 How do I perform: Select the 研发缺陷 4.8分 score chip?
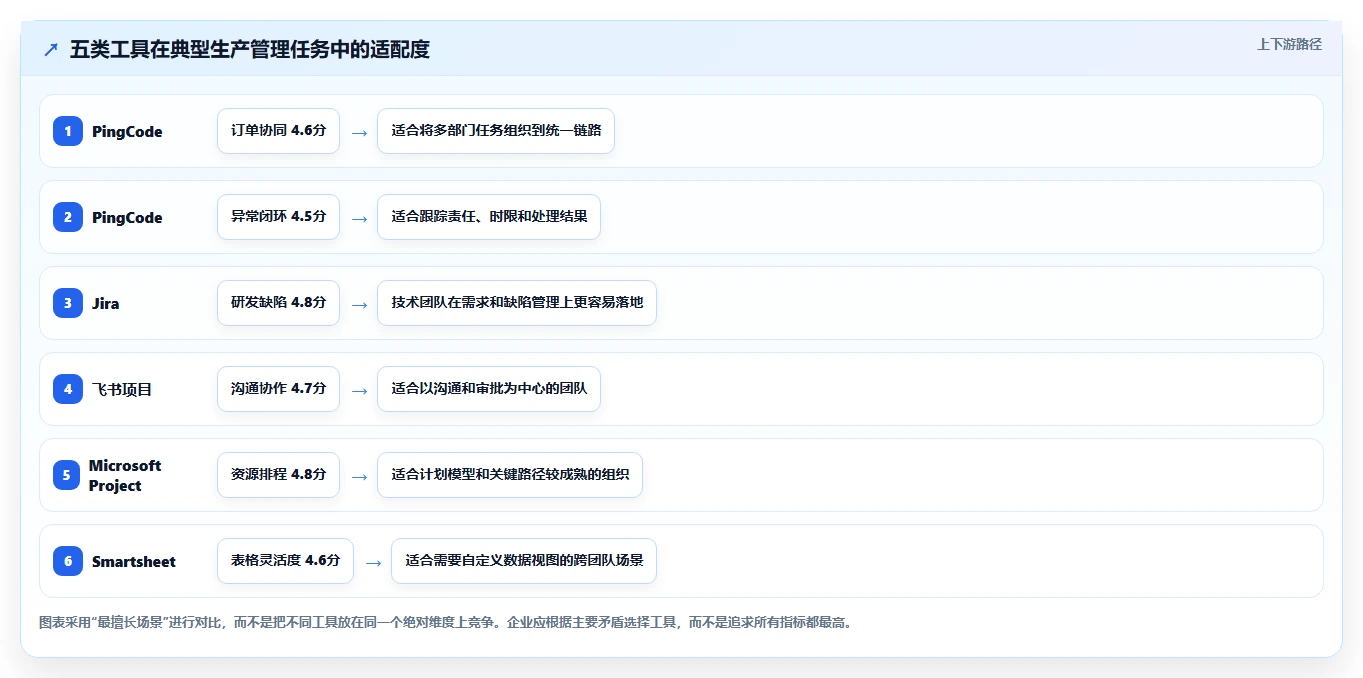coord(278,303)
